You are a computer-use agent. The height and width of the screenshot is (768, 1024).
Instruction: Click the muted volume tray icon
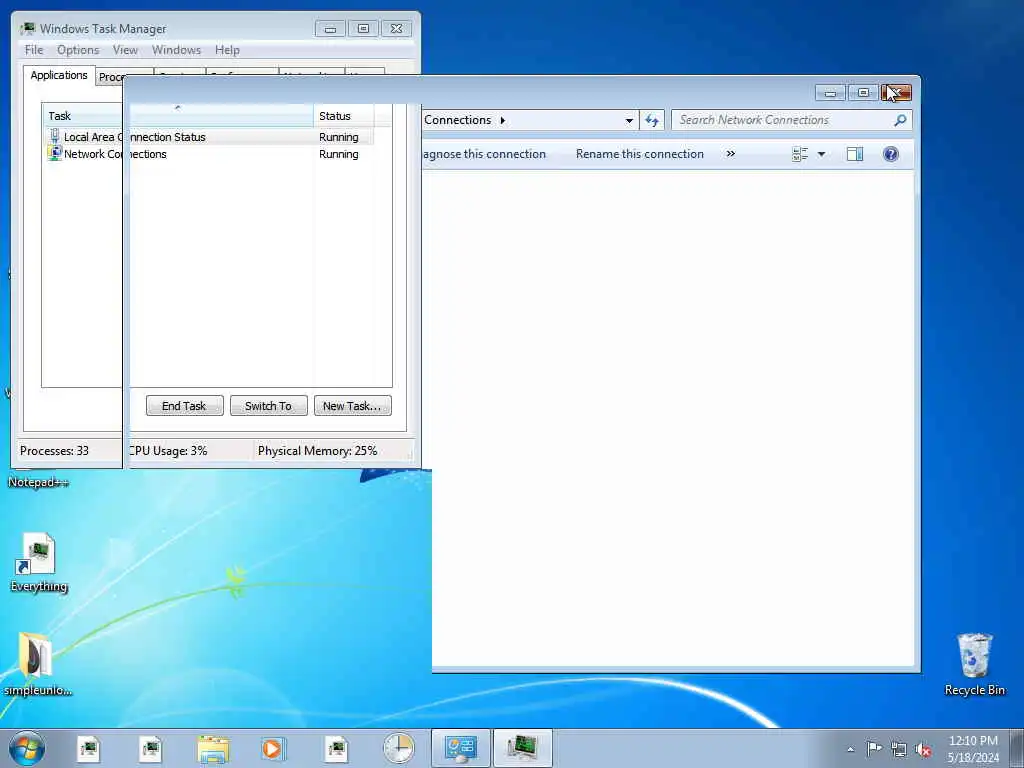point(923,749)
